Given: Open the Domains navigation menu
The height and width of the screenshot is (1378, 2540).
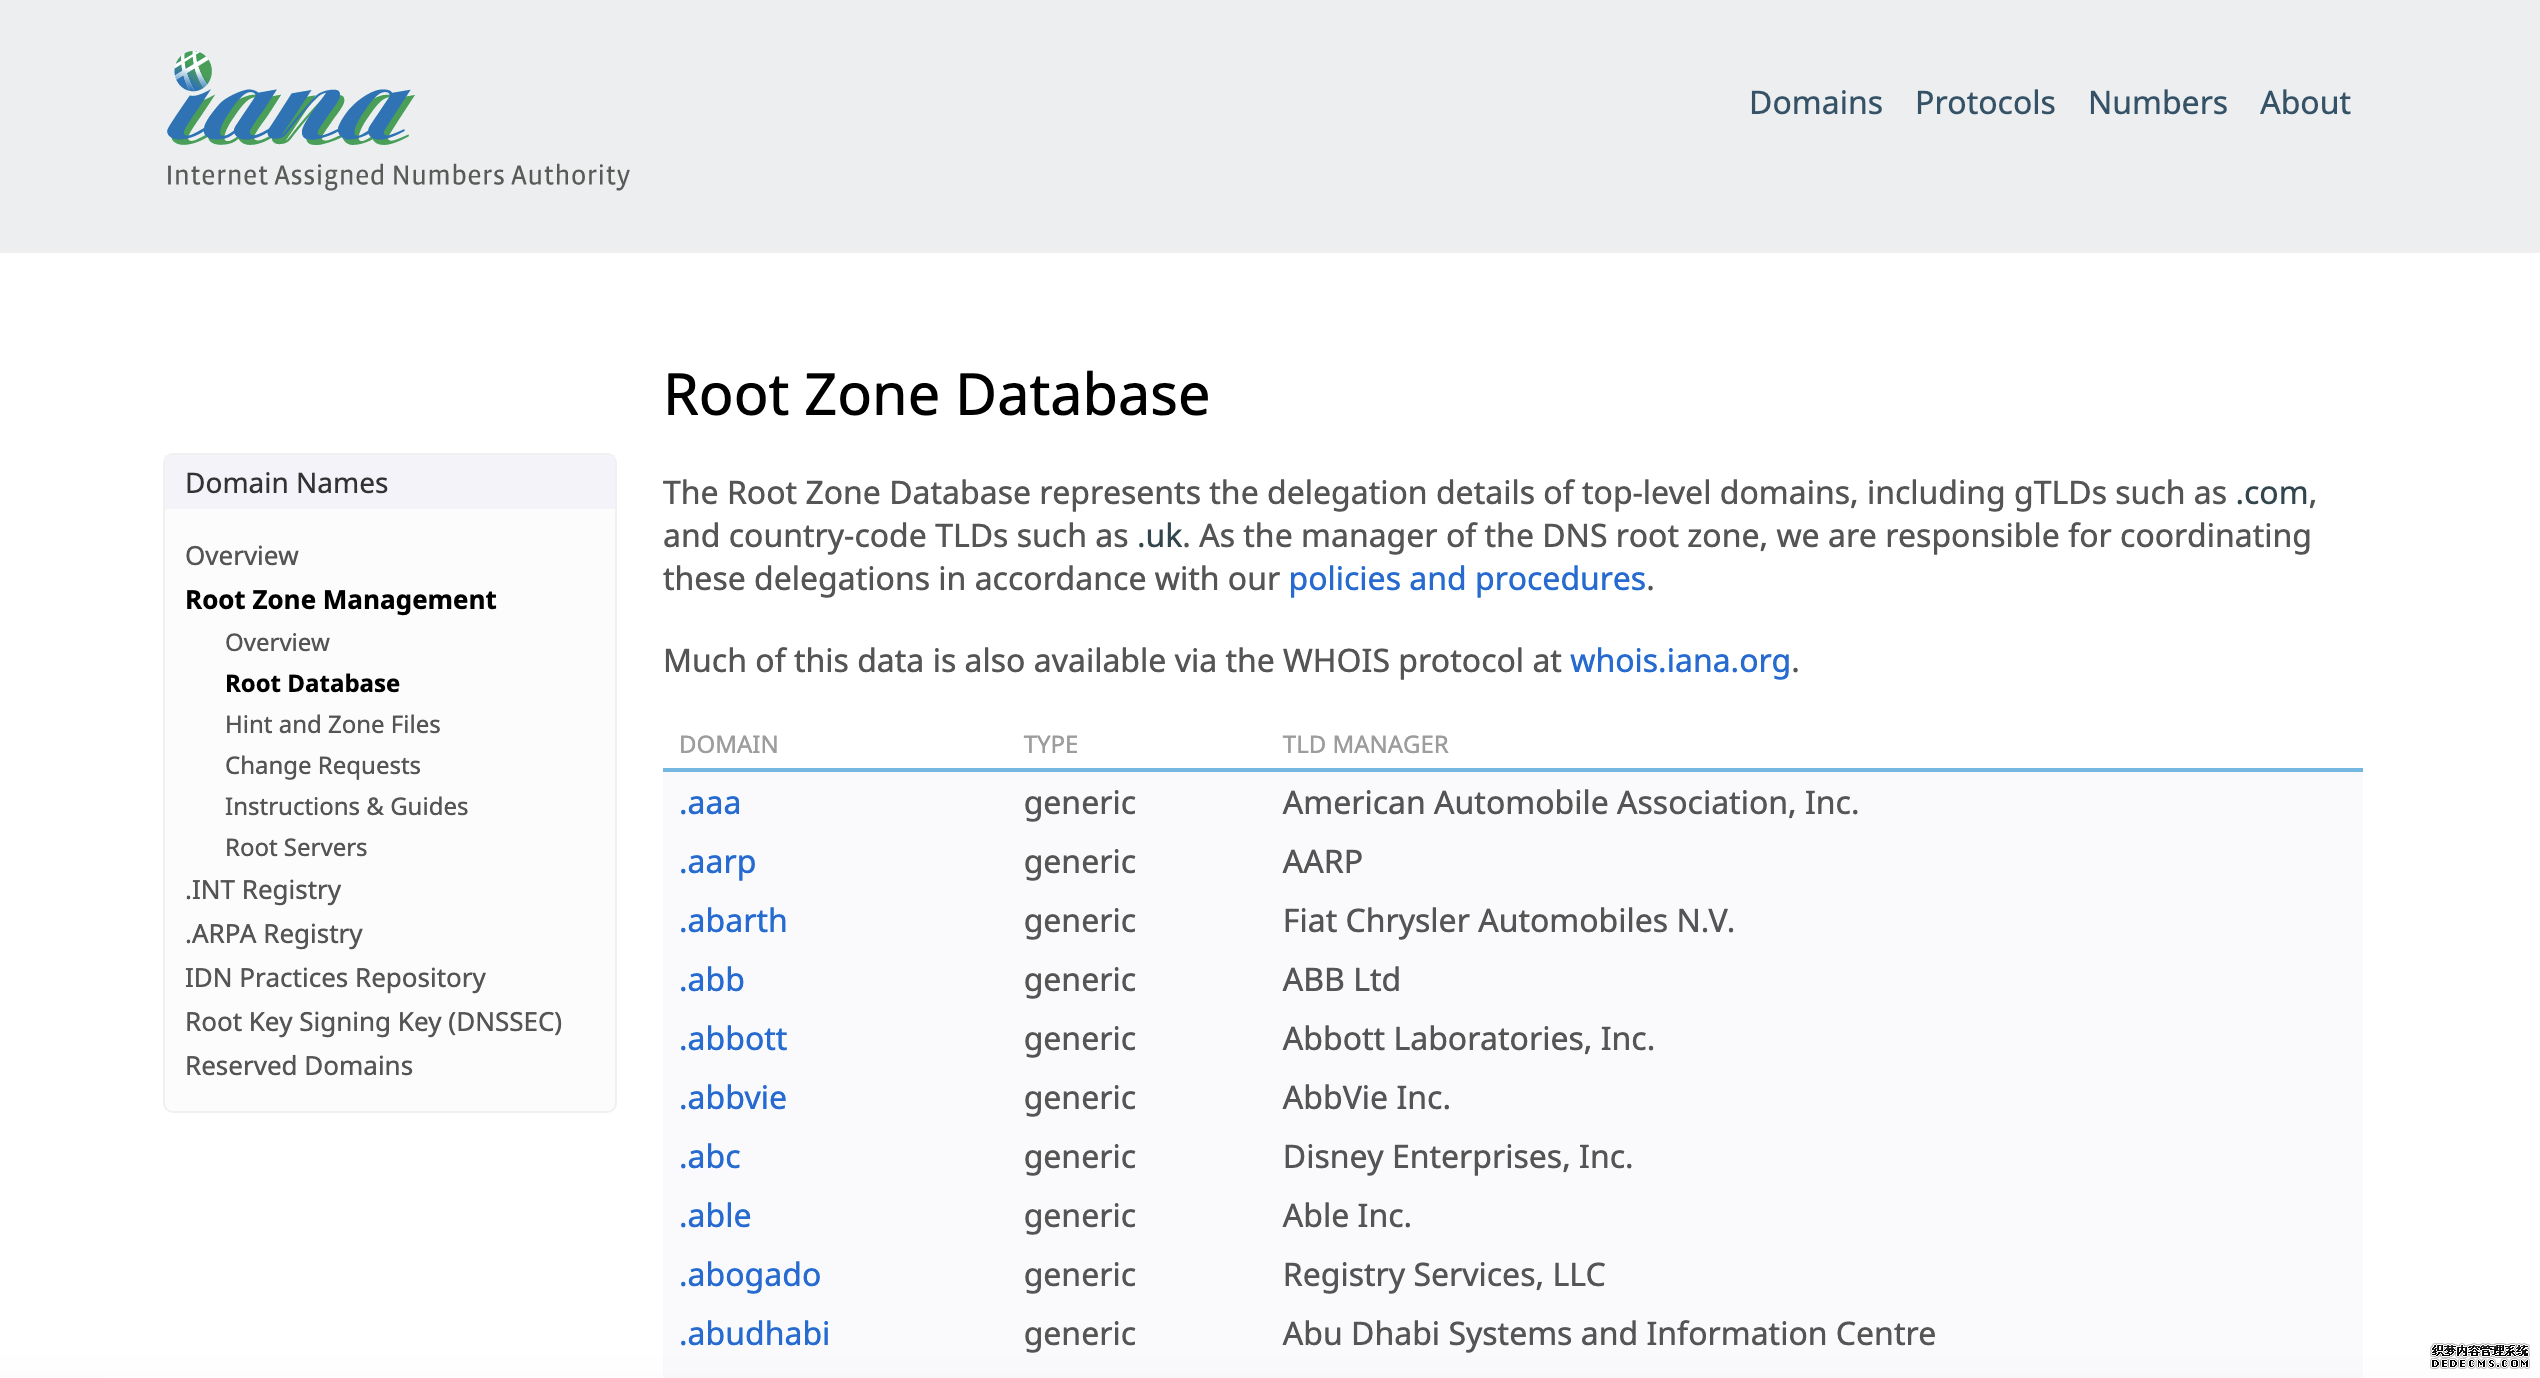Looking at the screenshot, I should pos(1815,102).
